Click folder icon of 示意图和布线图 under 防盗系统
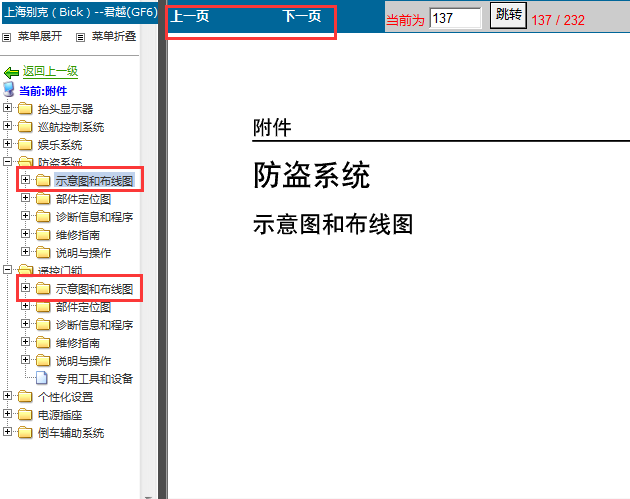 tap(43, 180)
